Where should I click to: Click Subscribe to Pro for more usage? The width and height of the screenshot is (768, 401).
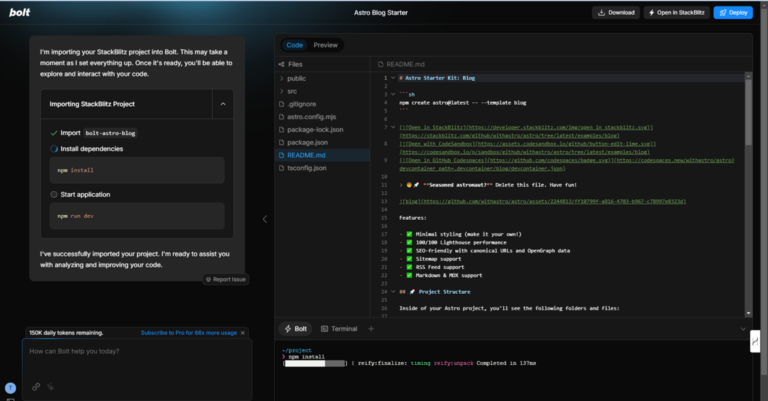click(189, 332)
